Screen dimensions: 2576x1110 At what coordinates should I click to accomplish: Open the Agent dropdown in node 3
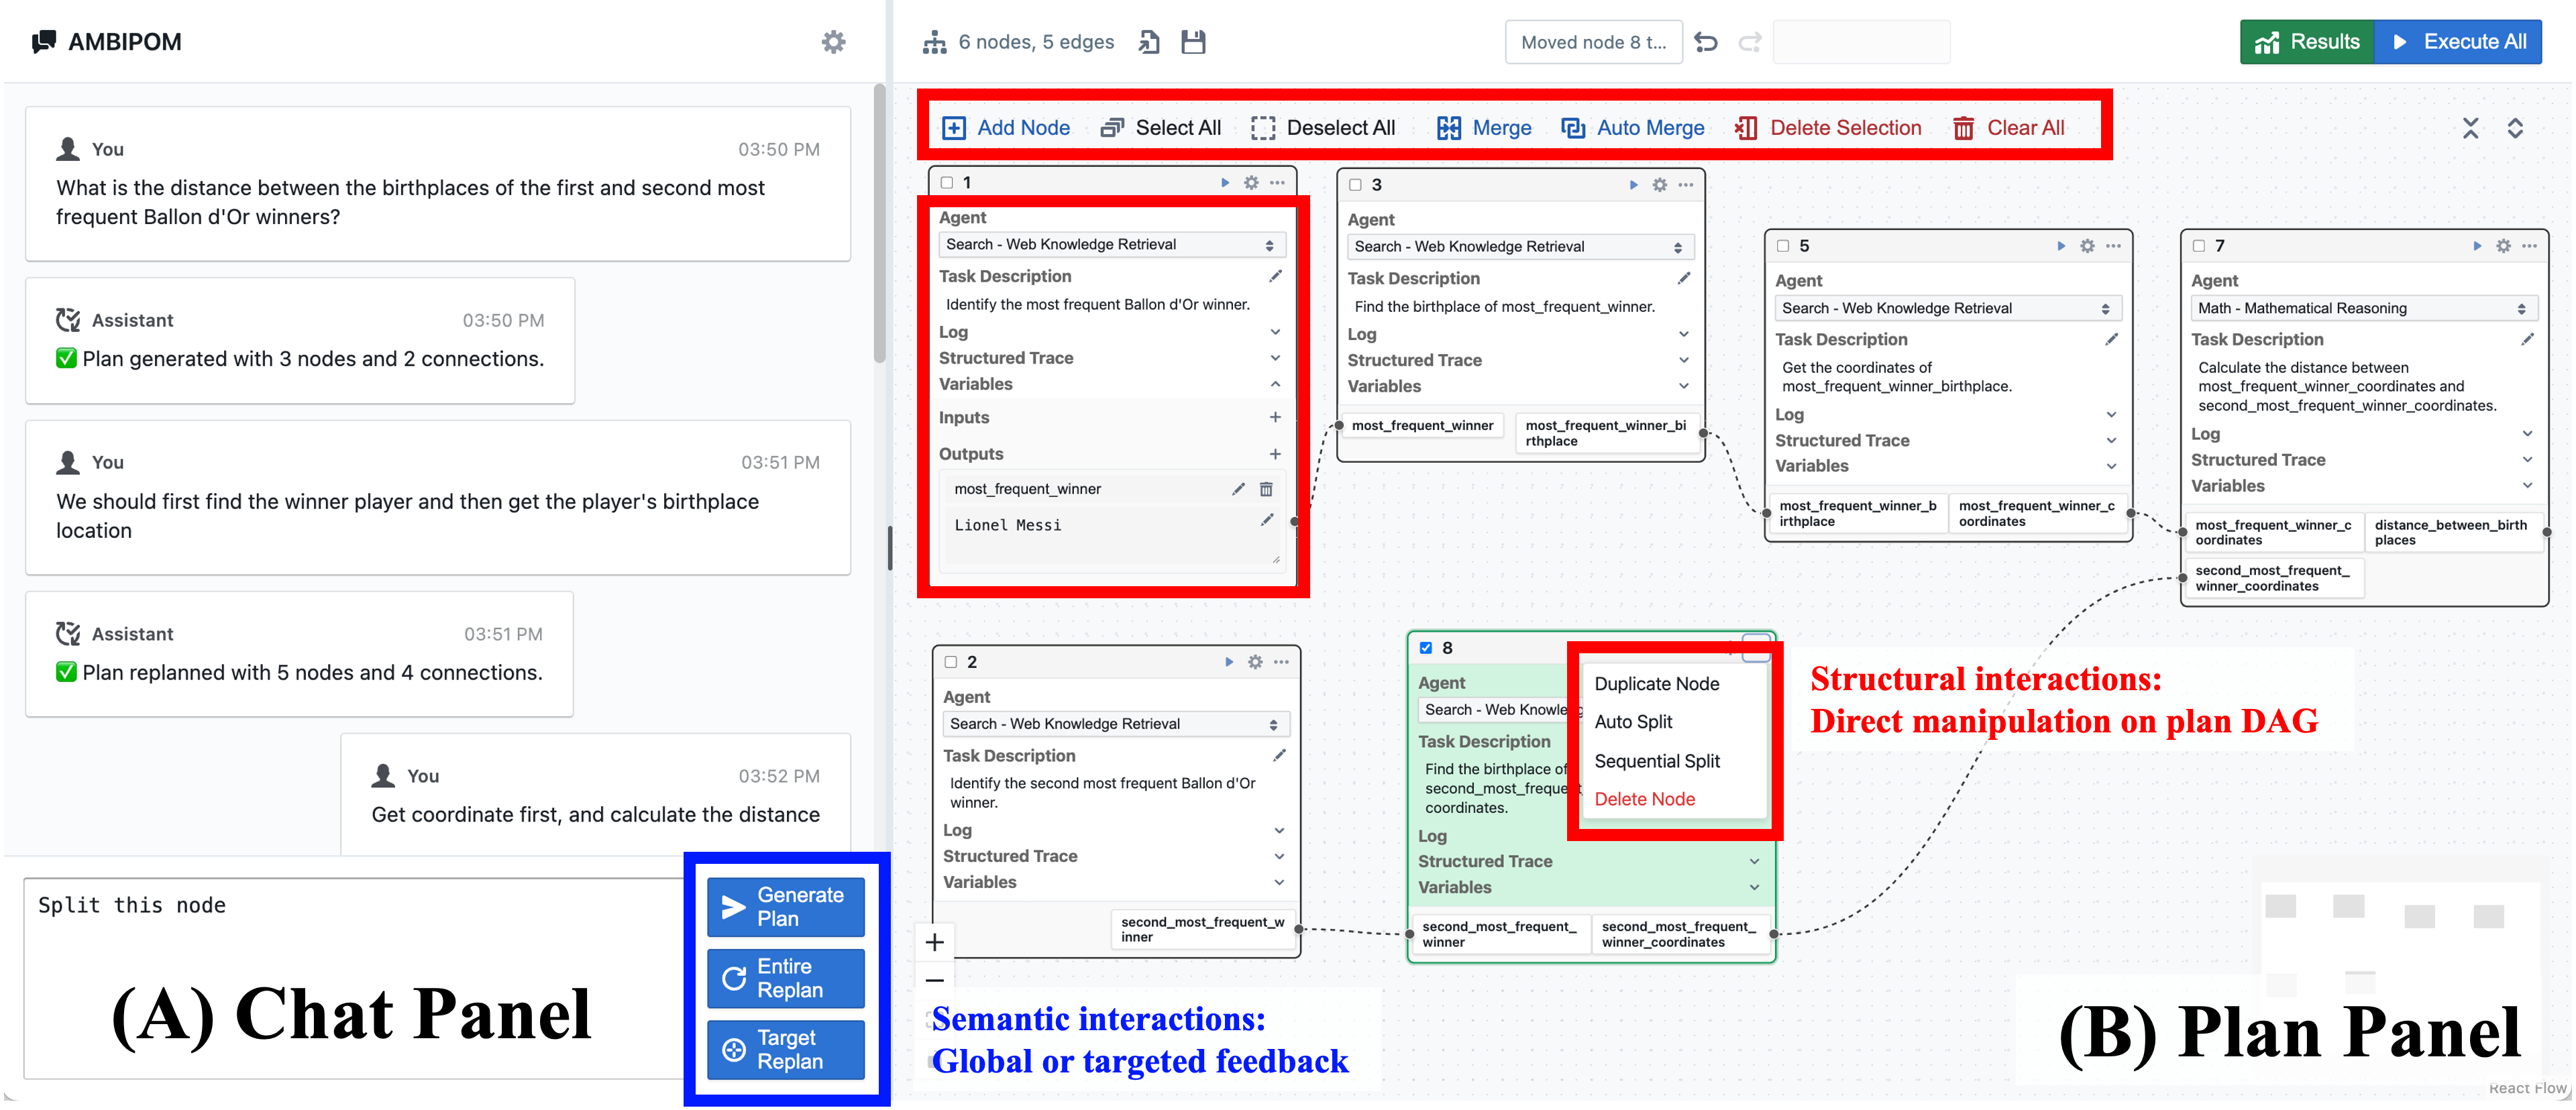(1520, 247)
